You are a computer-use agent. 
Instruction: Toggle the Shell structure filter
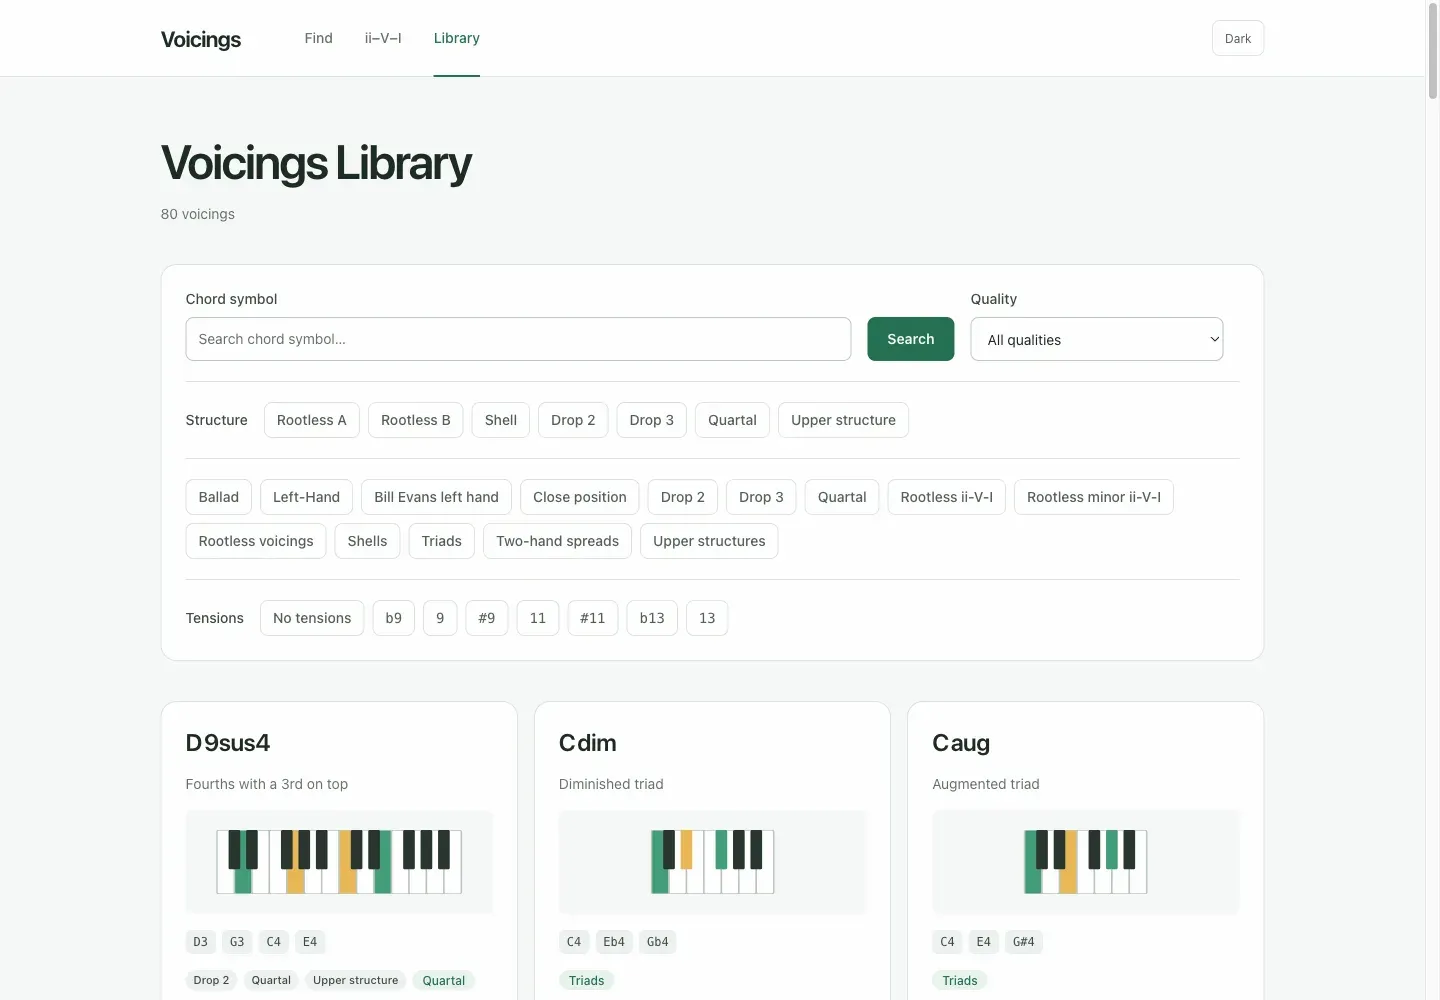pos(501,420)
